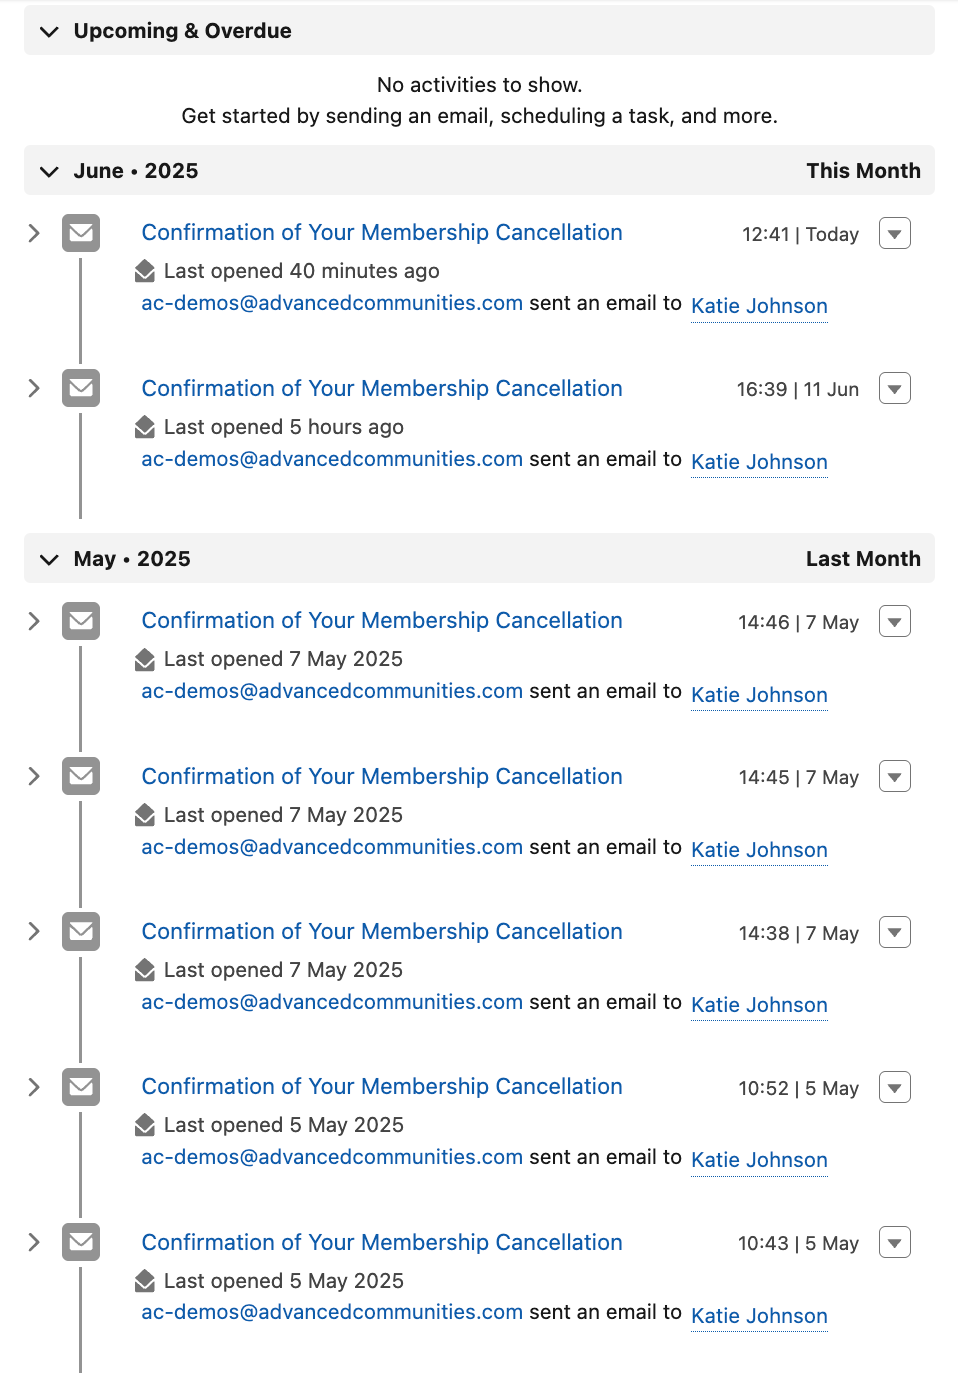Screen dimensions: 958x1386
Task: Click the ac-demos@advancedcommunities.com sender link in the 14:38 7 May email
Action: click(x=332, y=1002)
